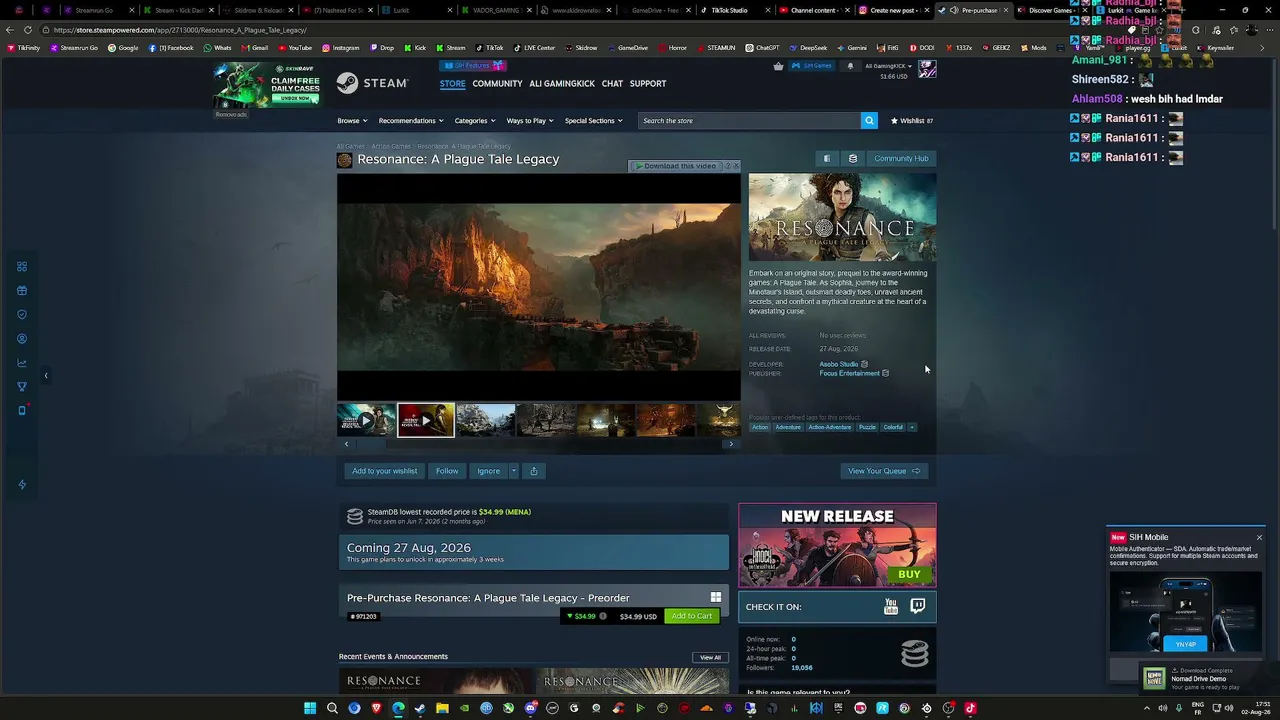Expand the Recommendations menu

tap(411, 120)
